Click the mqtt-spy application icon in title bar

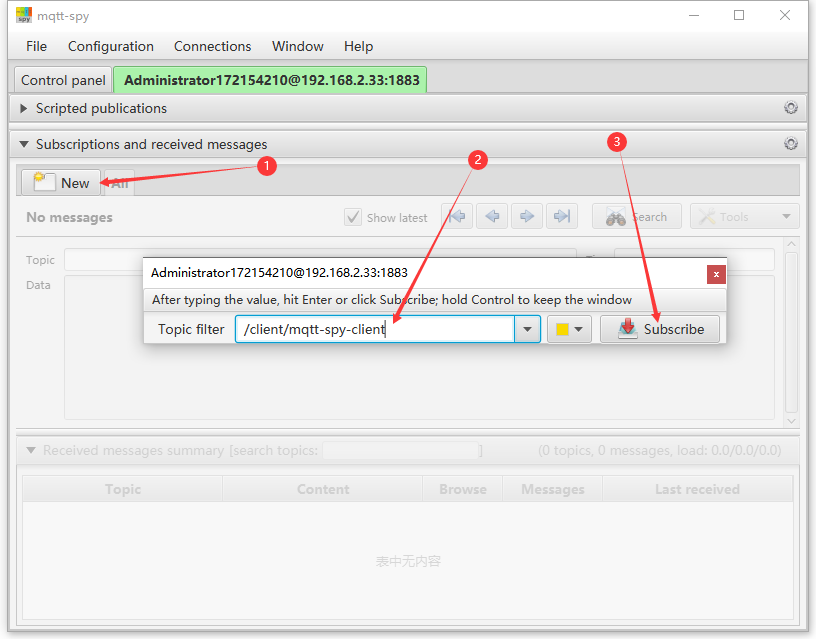(x=24, y=16)
